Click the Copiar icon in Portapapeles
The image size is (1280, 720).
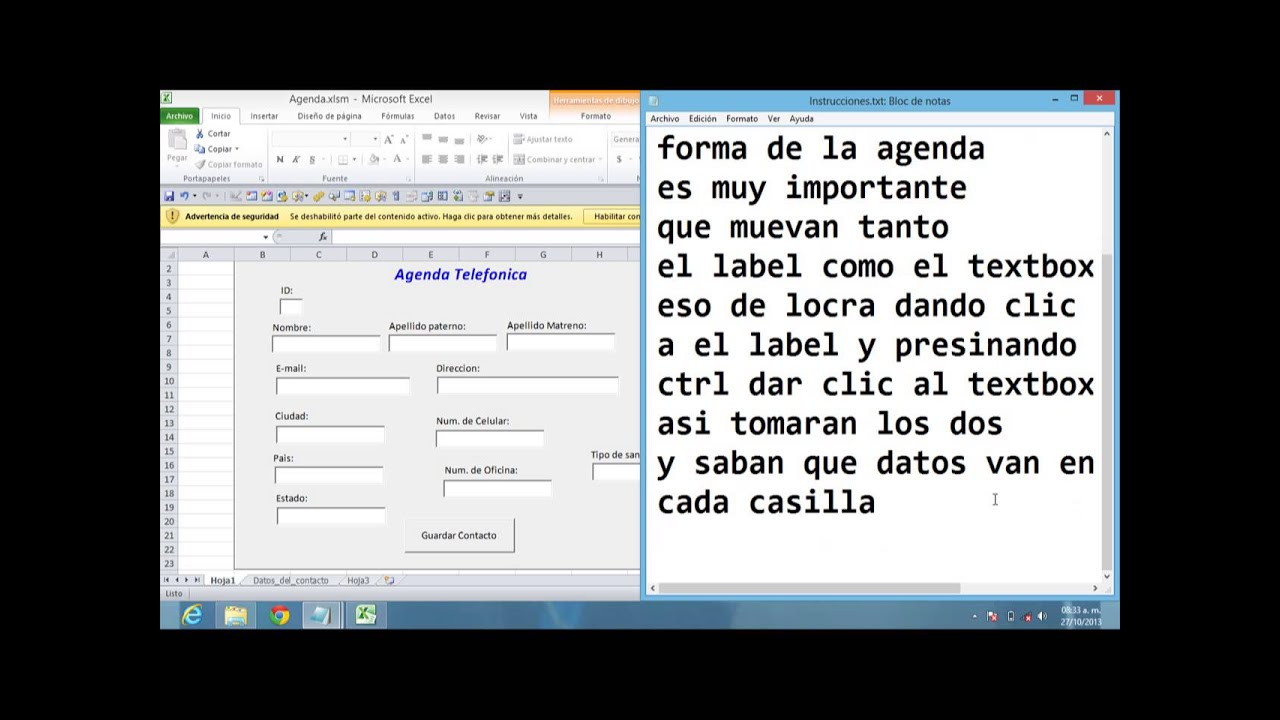200,149
